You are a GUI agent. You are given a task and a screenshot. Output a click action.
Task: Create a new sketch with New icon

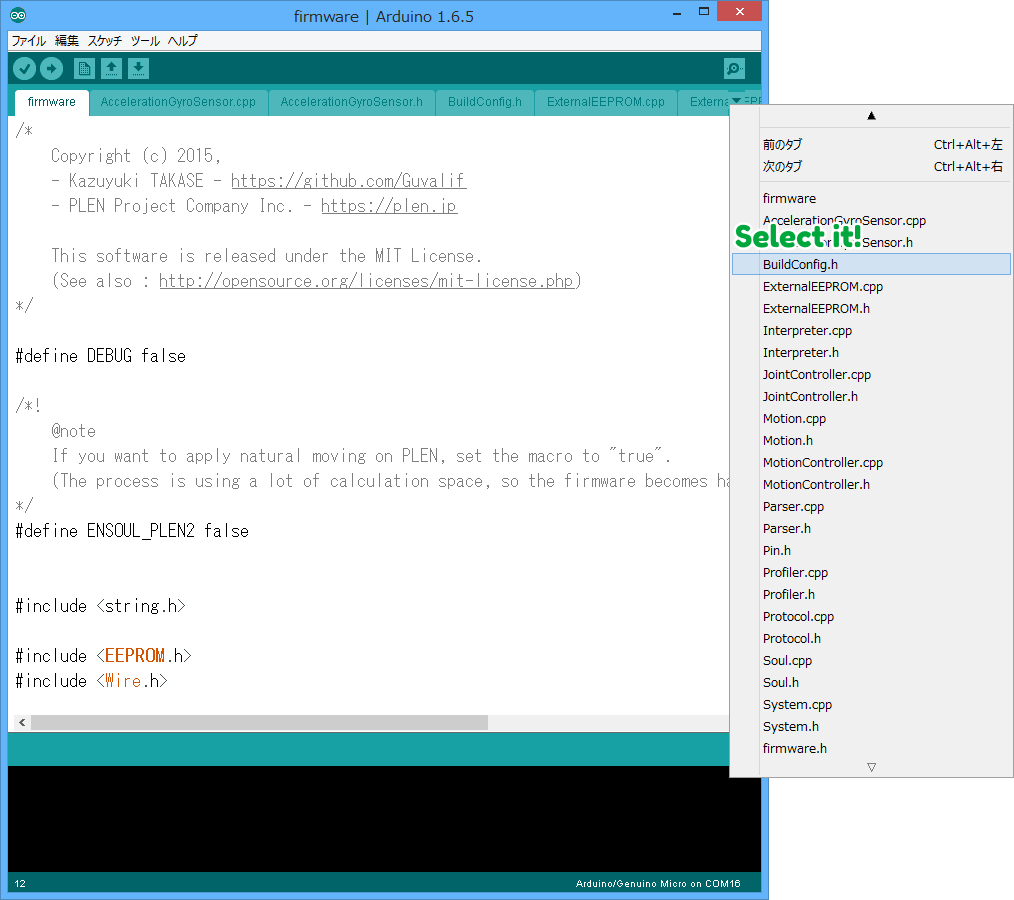[x=84, y=68]
